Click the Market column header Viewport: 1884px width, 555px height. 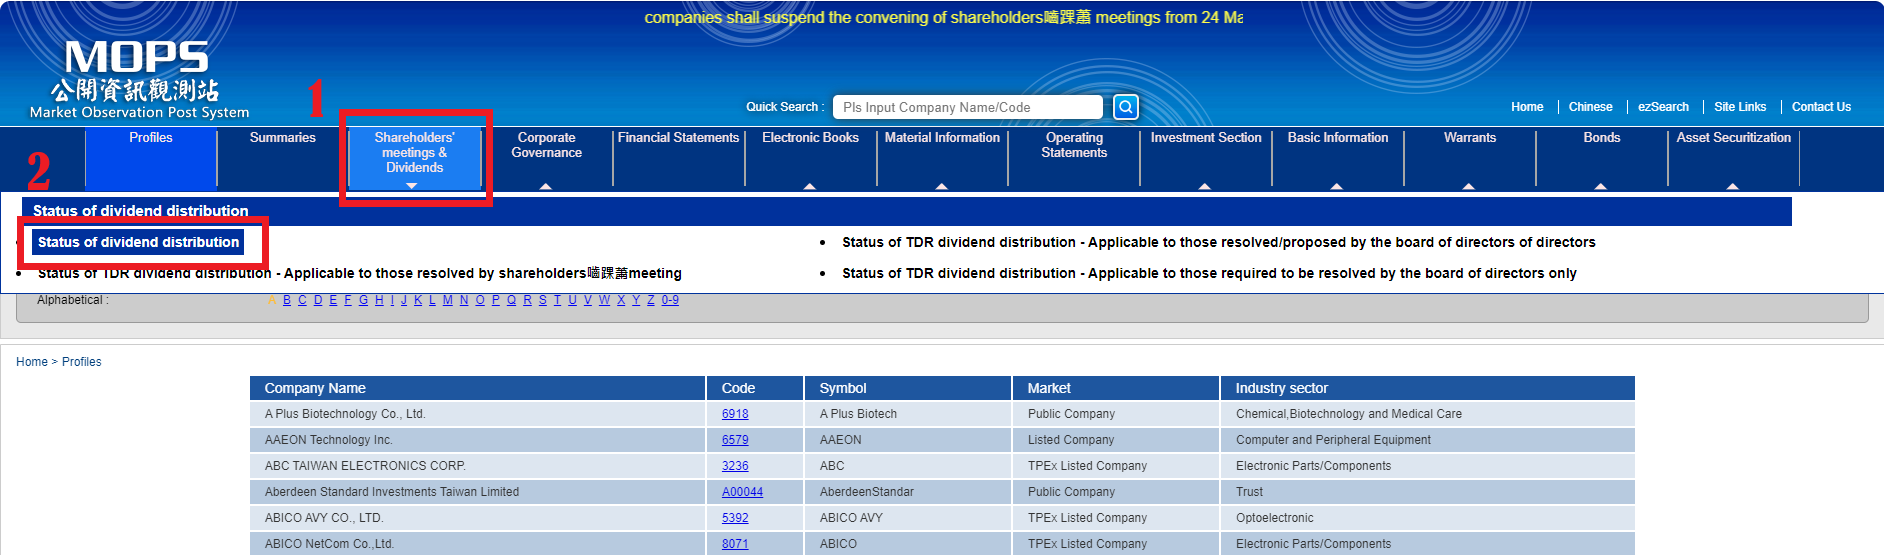(x=1116, y=388)
